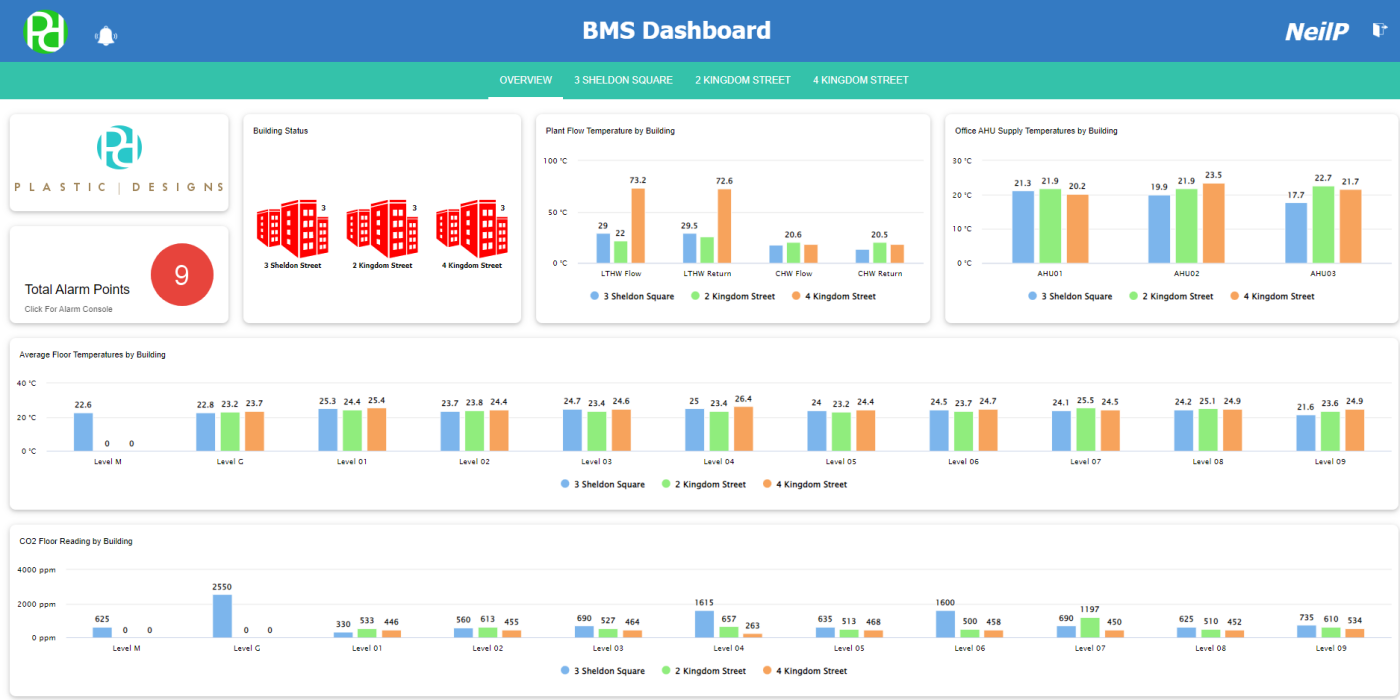Click the AHU02 orange temperature bar
The image size is (1400, 700).
tap(1216, 222)
